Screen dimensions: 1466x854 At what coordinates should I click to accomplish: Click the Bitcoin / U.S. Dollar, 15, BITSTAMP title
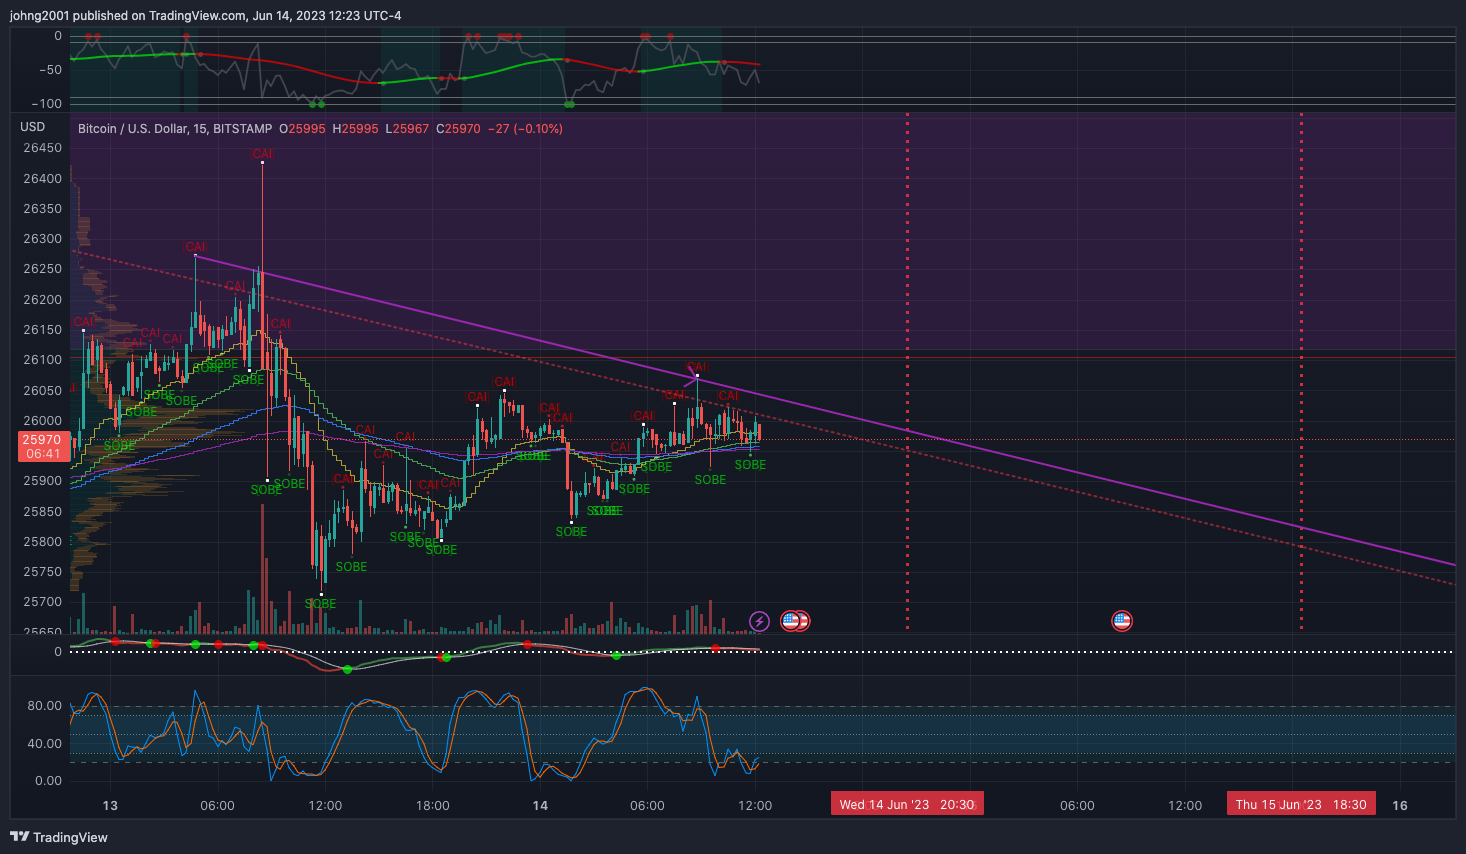pos(175,129)
